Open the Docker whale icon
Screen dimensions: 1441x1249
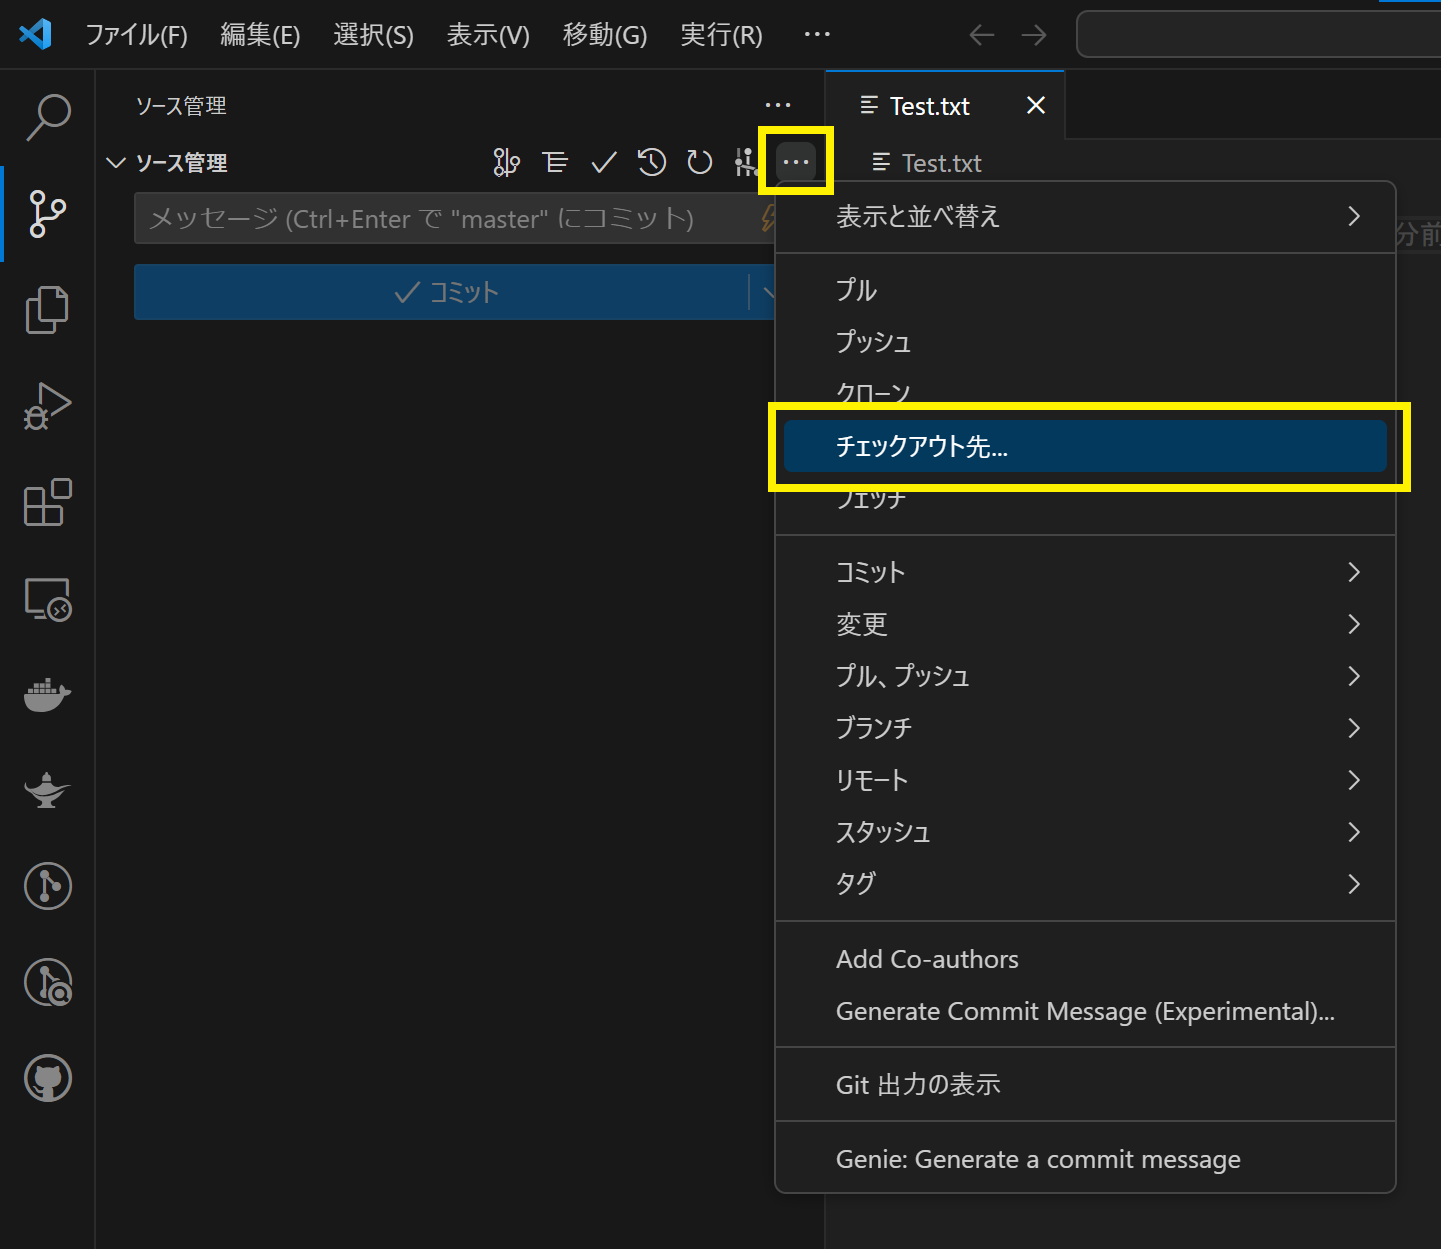click(47, 694)
